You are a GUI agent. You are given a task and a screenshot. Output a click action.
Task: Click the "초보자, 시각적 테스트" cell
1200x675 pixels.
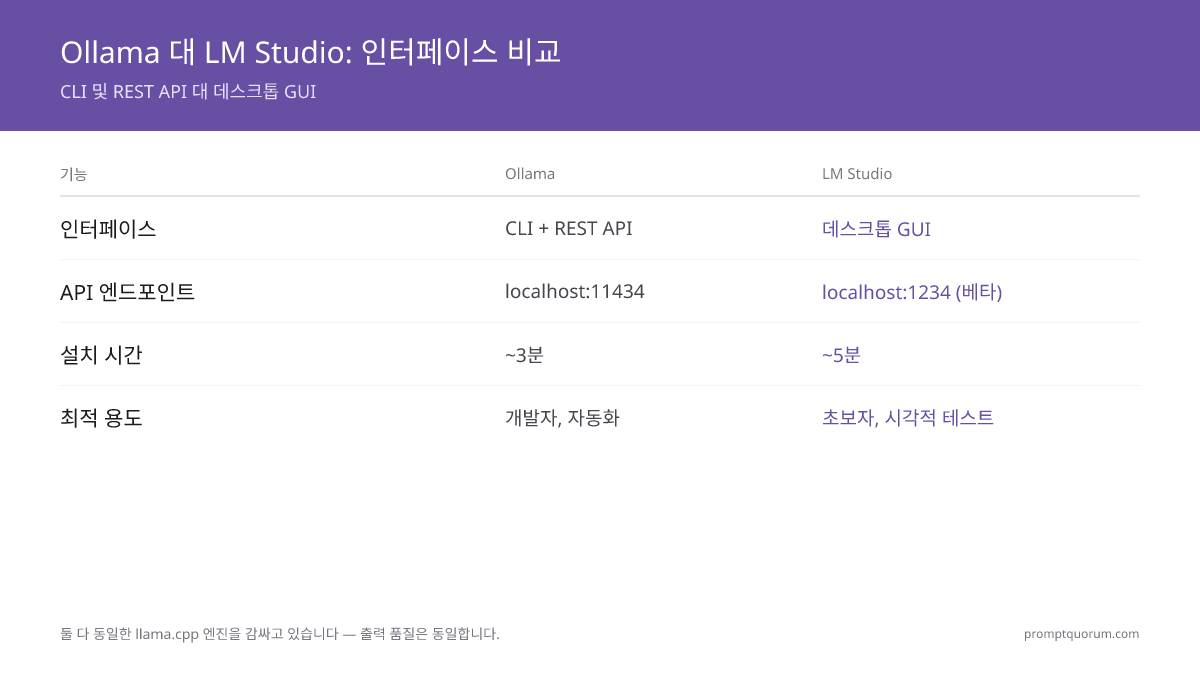(908, 418)
